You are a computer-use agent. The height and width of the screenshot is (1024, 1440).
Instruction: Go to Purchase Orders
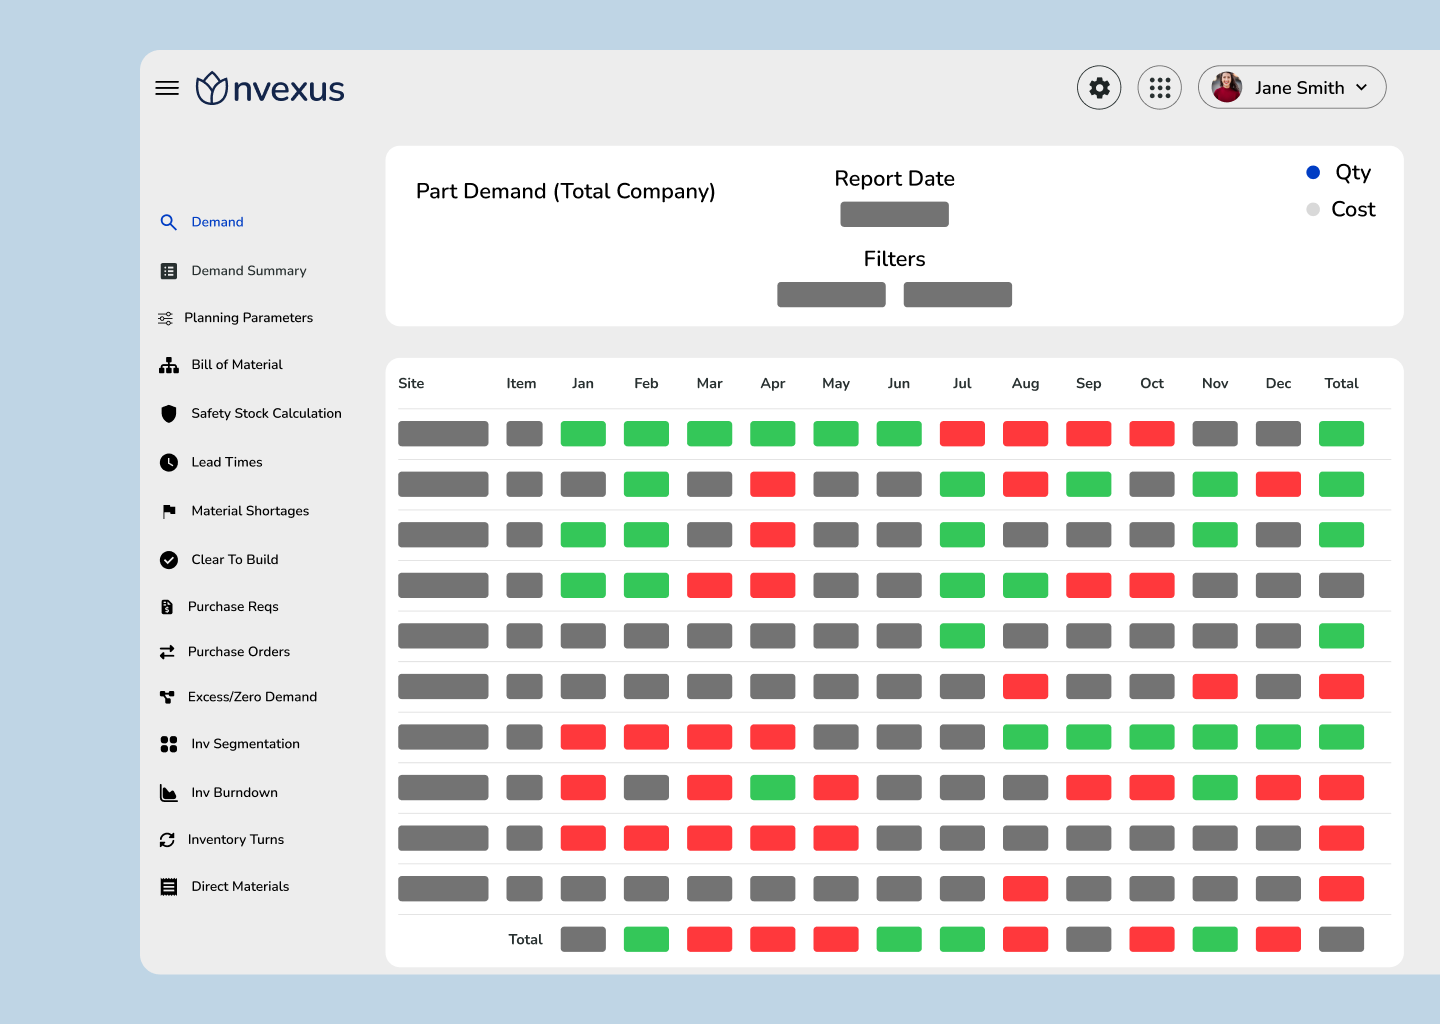[x=239, y=652]
